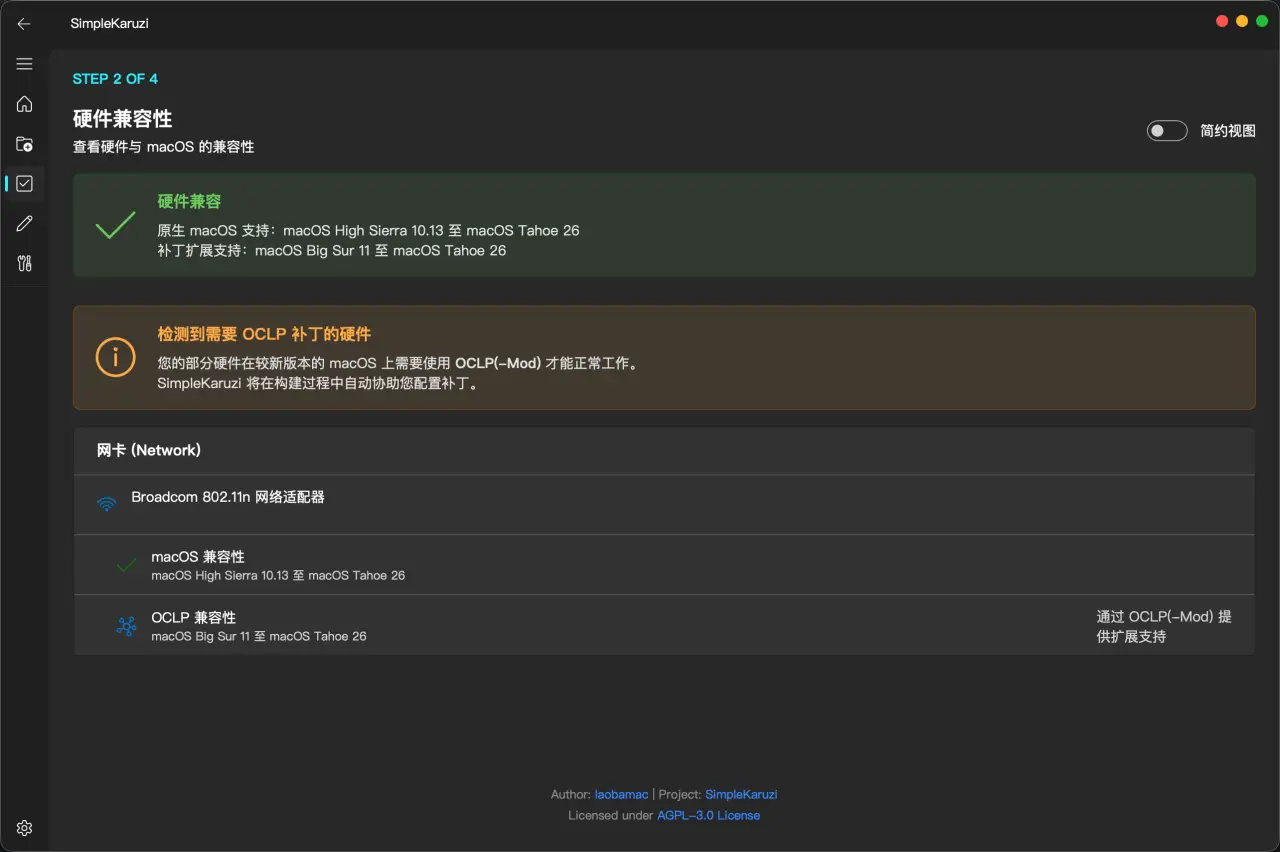Image resolution: width=1280 pixels, height=852 pixels.
Task: Open the pencil edit configuration icon
Action: pyautogui.click(x=24, y=224)
